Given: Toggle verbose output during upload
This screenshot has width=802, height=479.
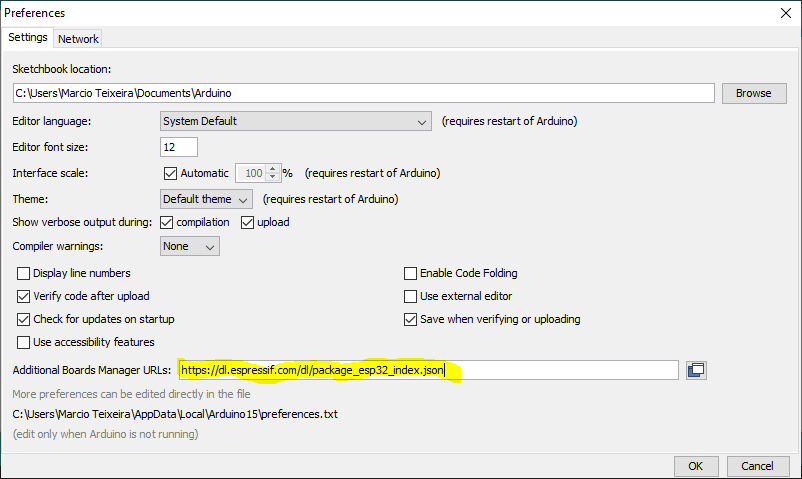Looking at the screenshot, I should click(x=247, y=222).
